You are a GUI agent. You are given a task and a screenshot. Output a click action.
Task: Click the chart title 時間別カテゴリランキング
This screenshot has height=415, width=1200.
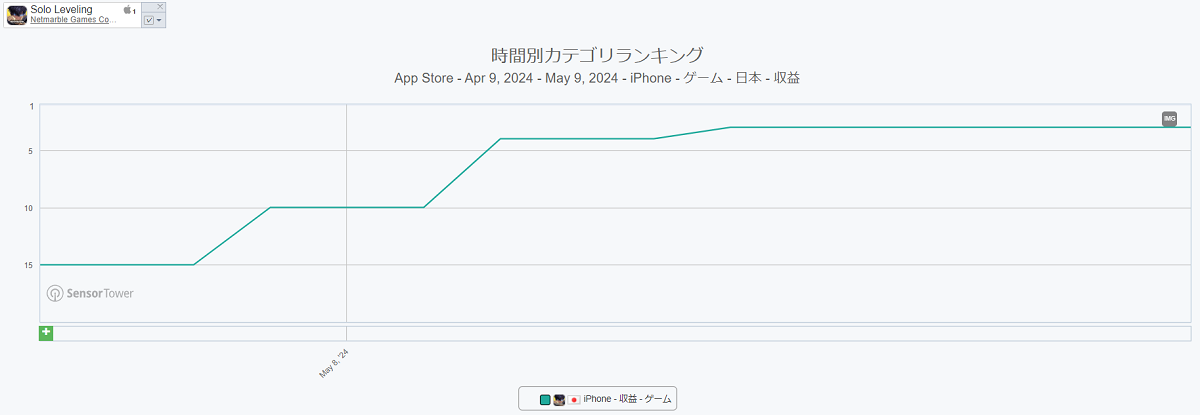(598, 54)
